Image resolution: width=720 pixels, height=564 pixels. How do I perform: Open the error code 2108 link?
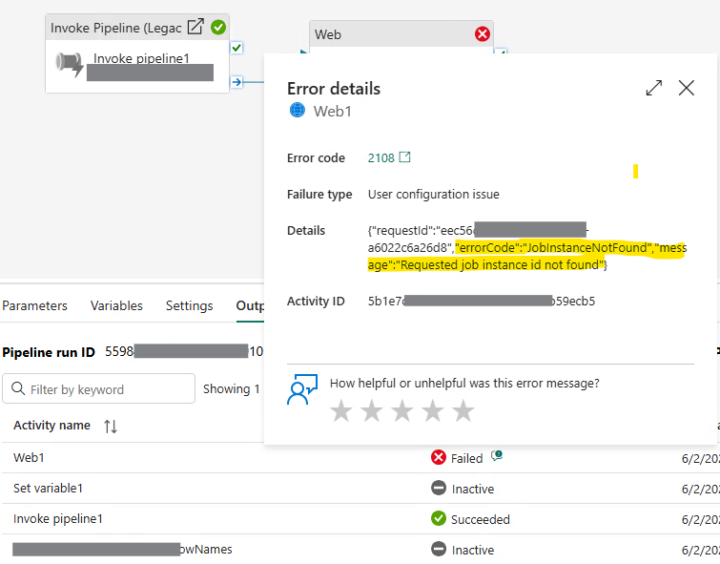coord(381,158)
